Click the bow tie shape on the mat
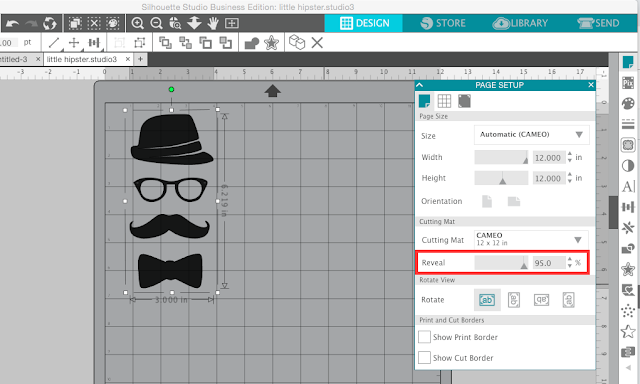The width and height of the screenshot is (640, 384). click(x=170, y=271)
